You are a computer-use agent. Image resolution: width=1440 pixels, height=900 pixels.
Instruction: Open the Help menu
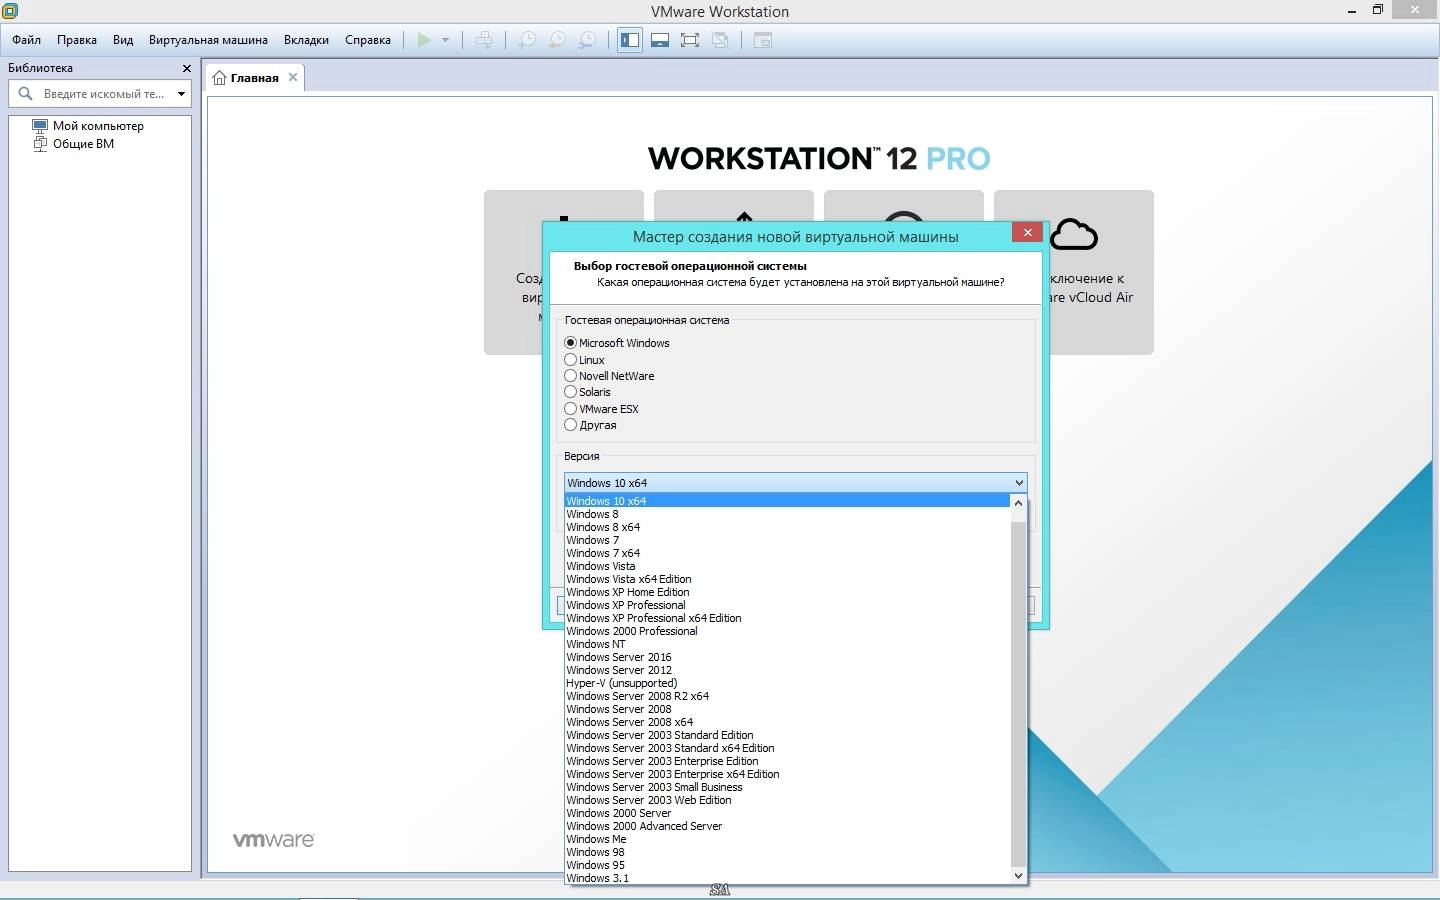pos(368,40)
